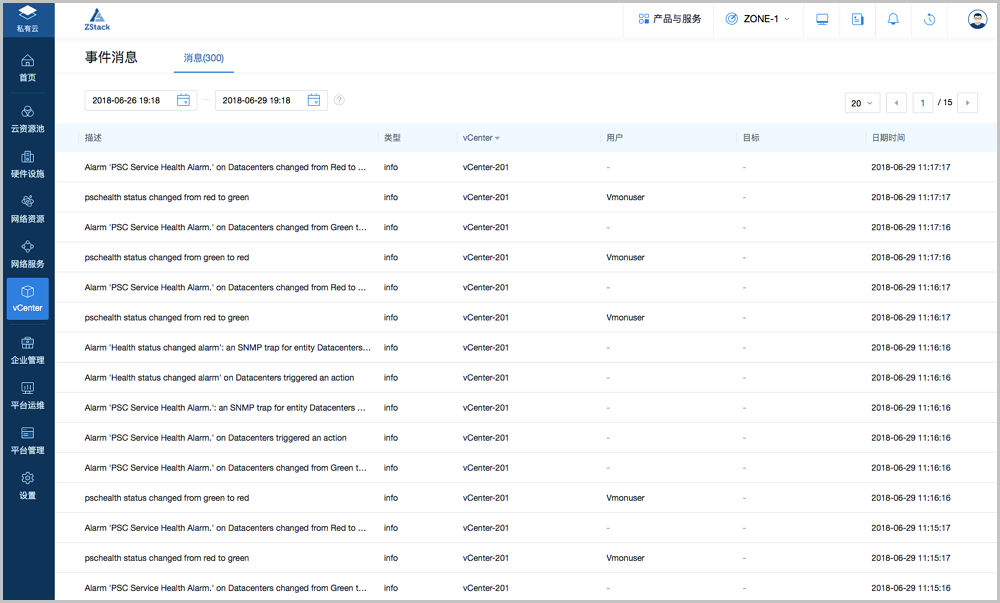1000x603 pixels.
Task: Switch to the 消息(300) tab
Action: pyautogui.click(x=203, y=59)
